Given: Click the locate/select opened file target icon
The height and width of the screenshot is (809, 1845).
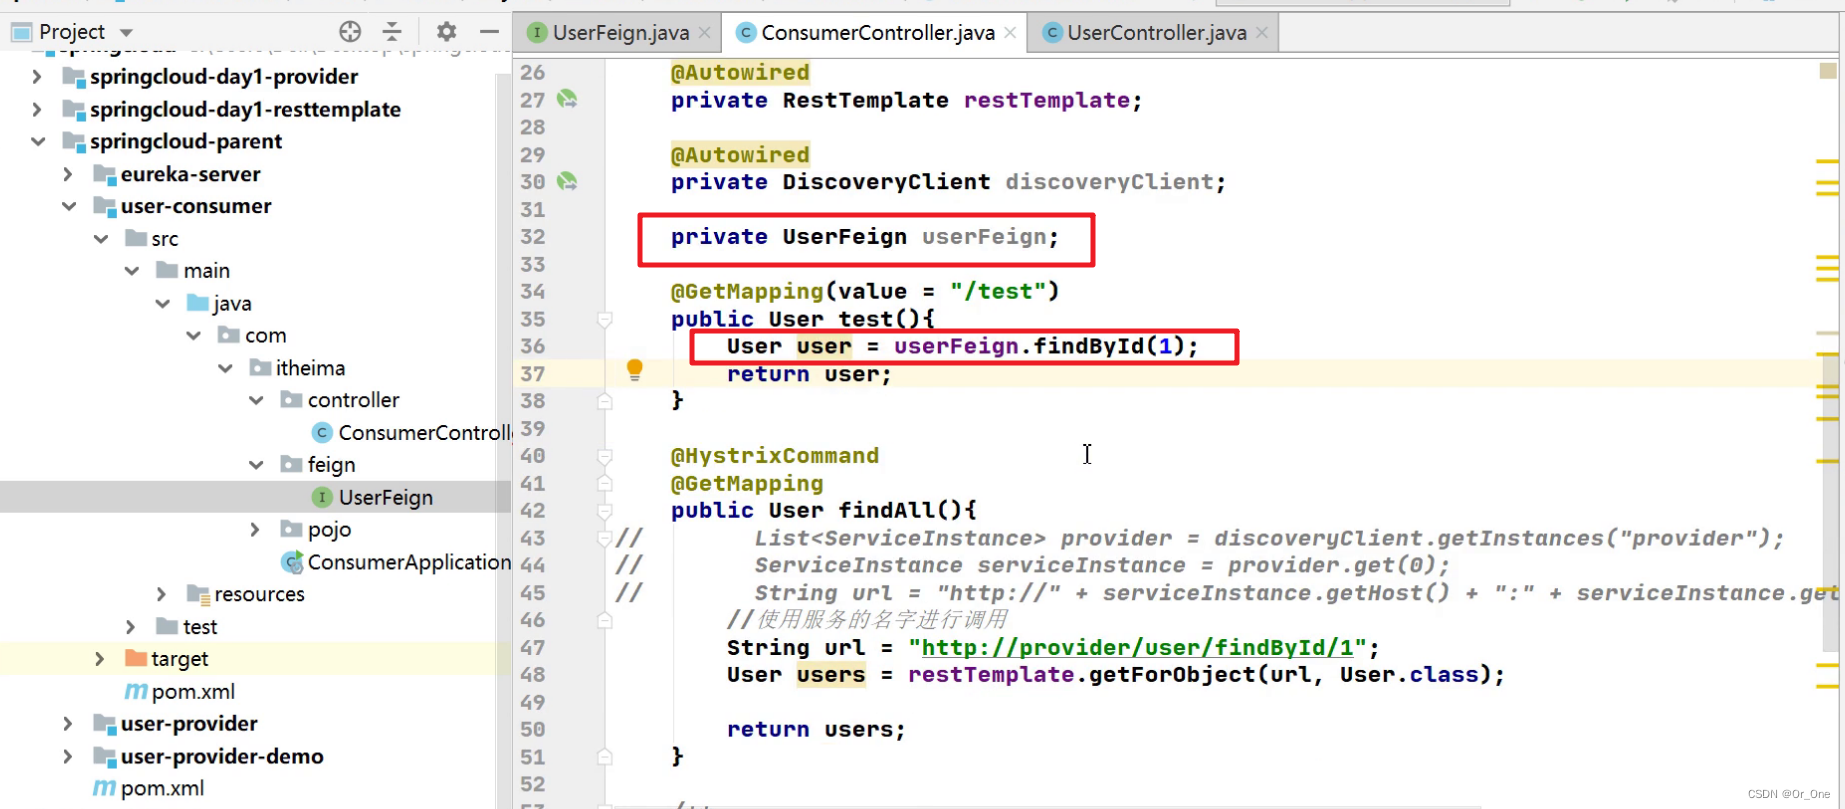Looking at the screenshot, I should (x=350, y=31).
